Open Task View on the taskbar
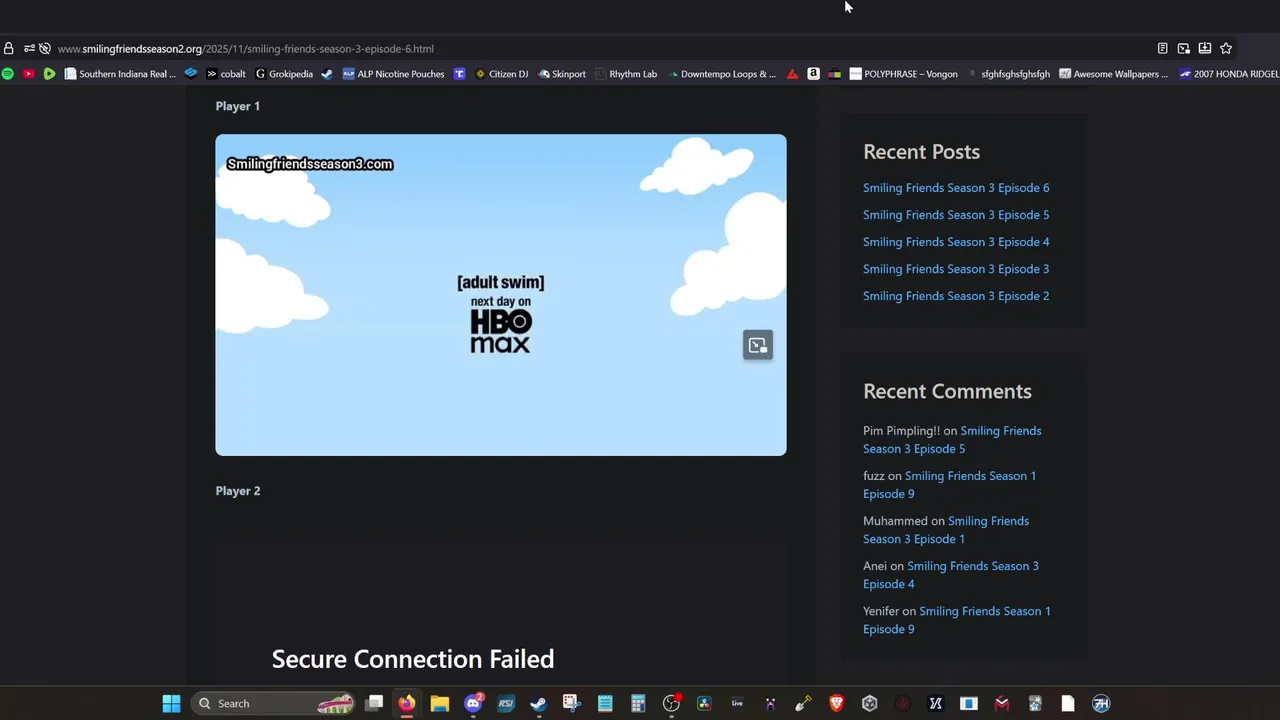Screen dimensions: 1280x720 pos(374,704)
